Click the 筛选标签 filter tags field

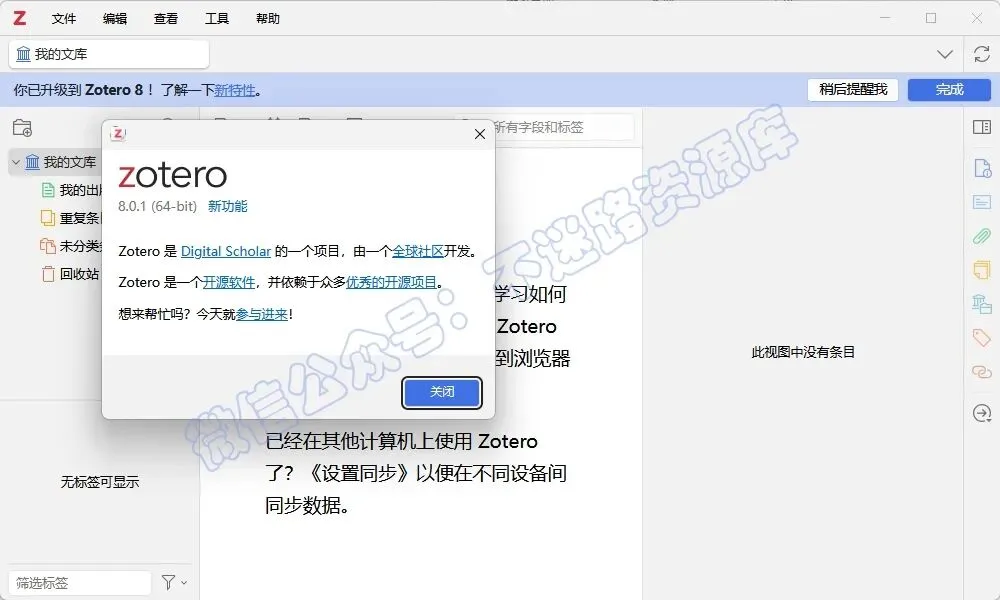[x=80, y=583]
